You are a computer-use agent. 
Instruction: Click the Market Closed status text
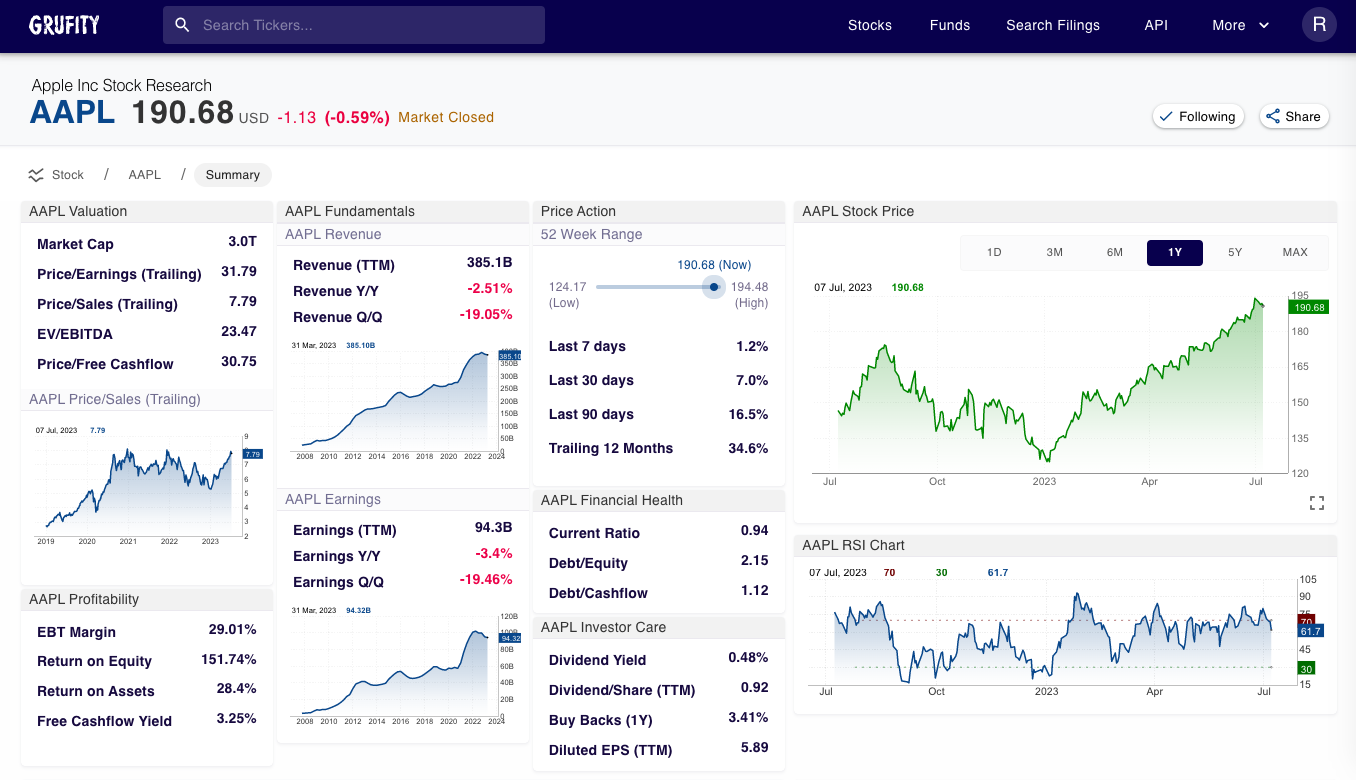(446, 117)
